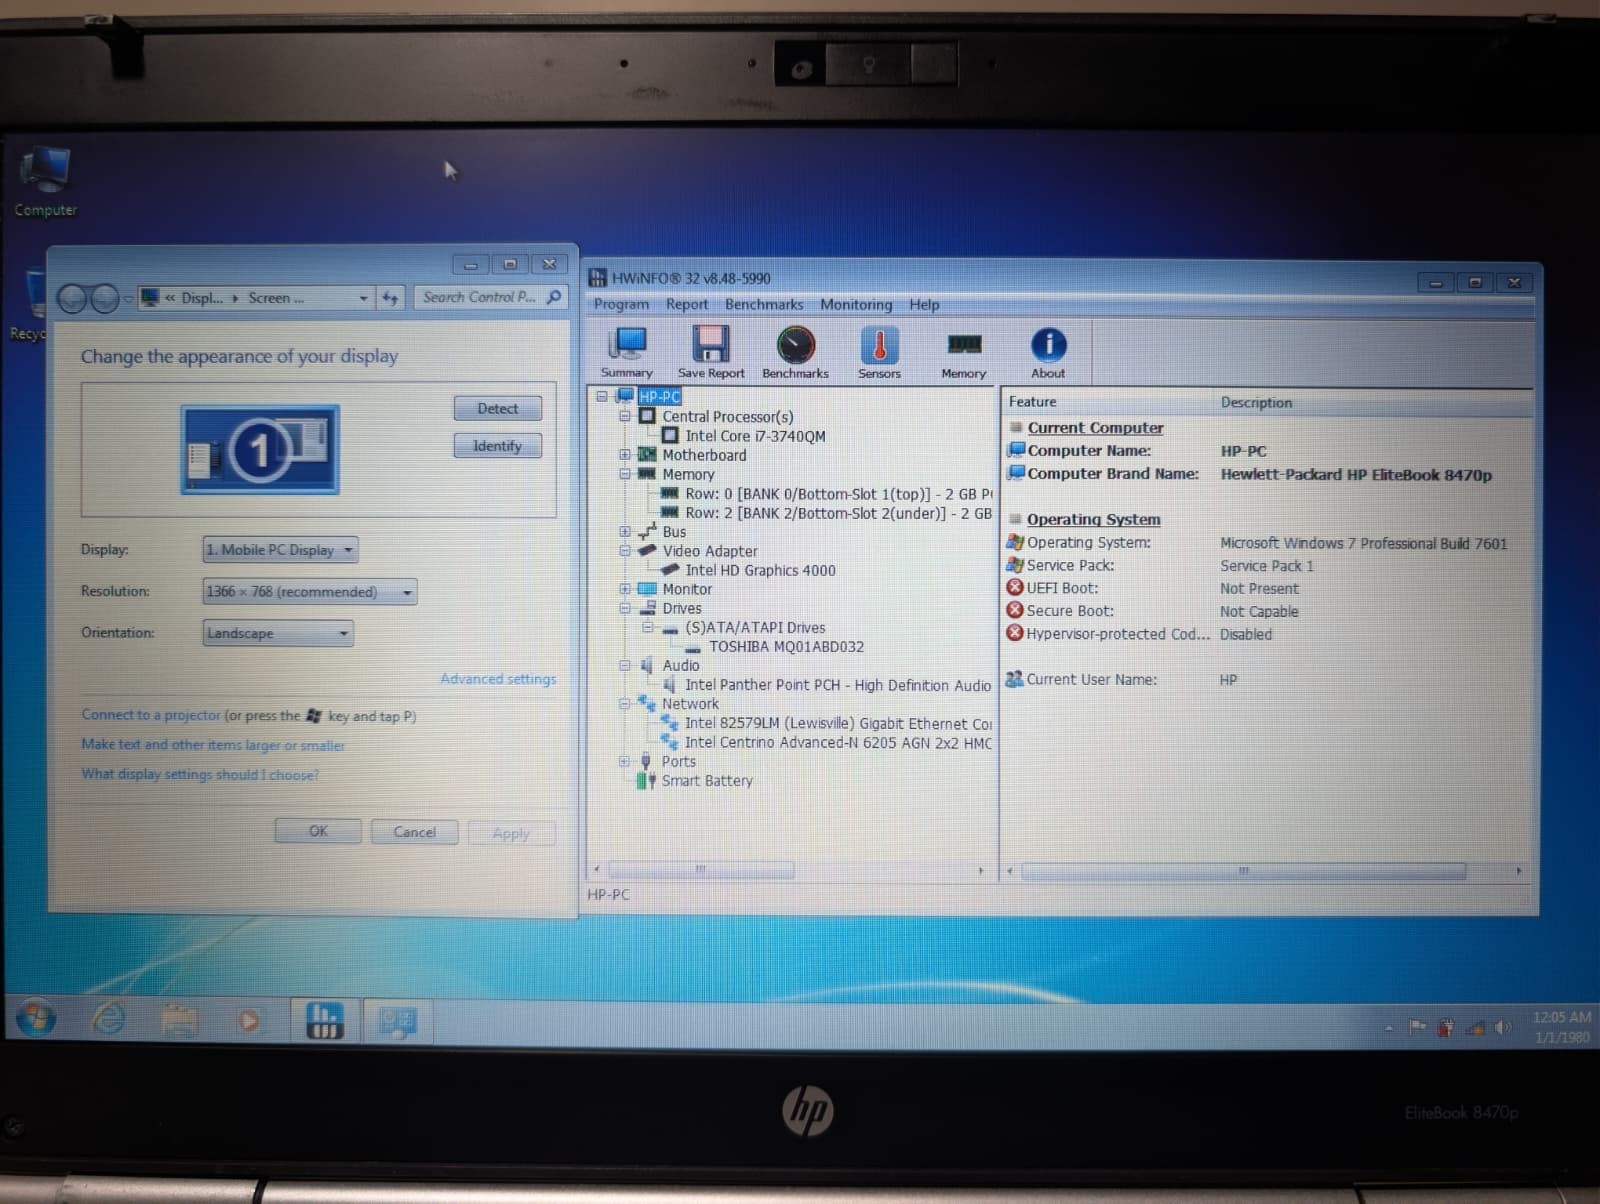Expand the Bus node

pos(625,532)
